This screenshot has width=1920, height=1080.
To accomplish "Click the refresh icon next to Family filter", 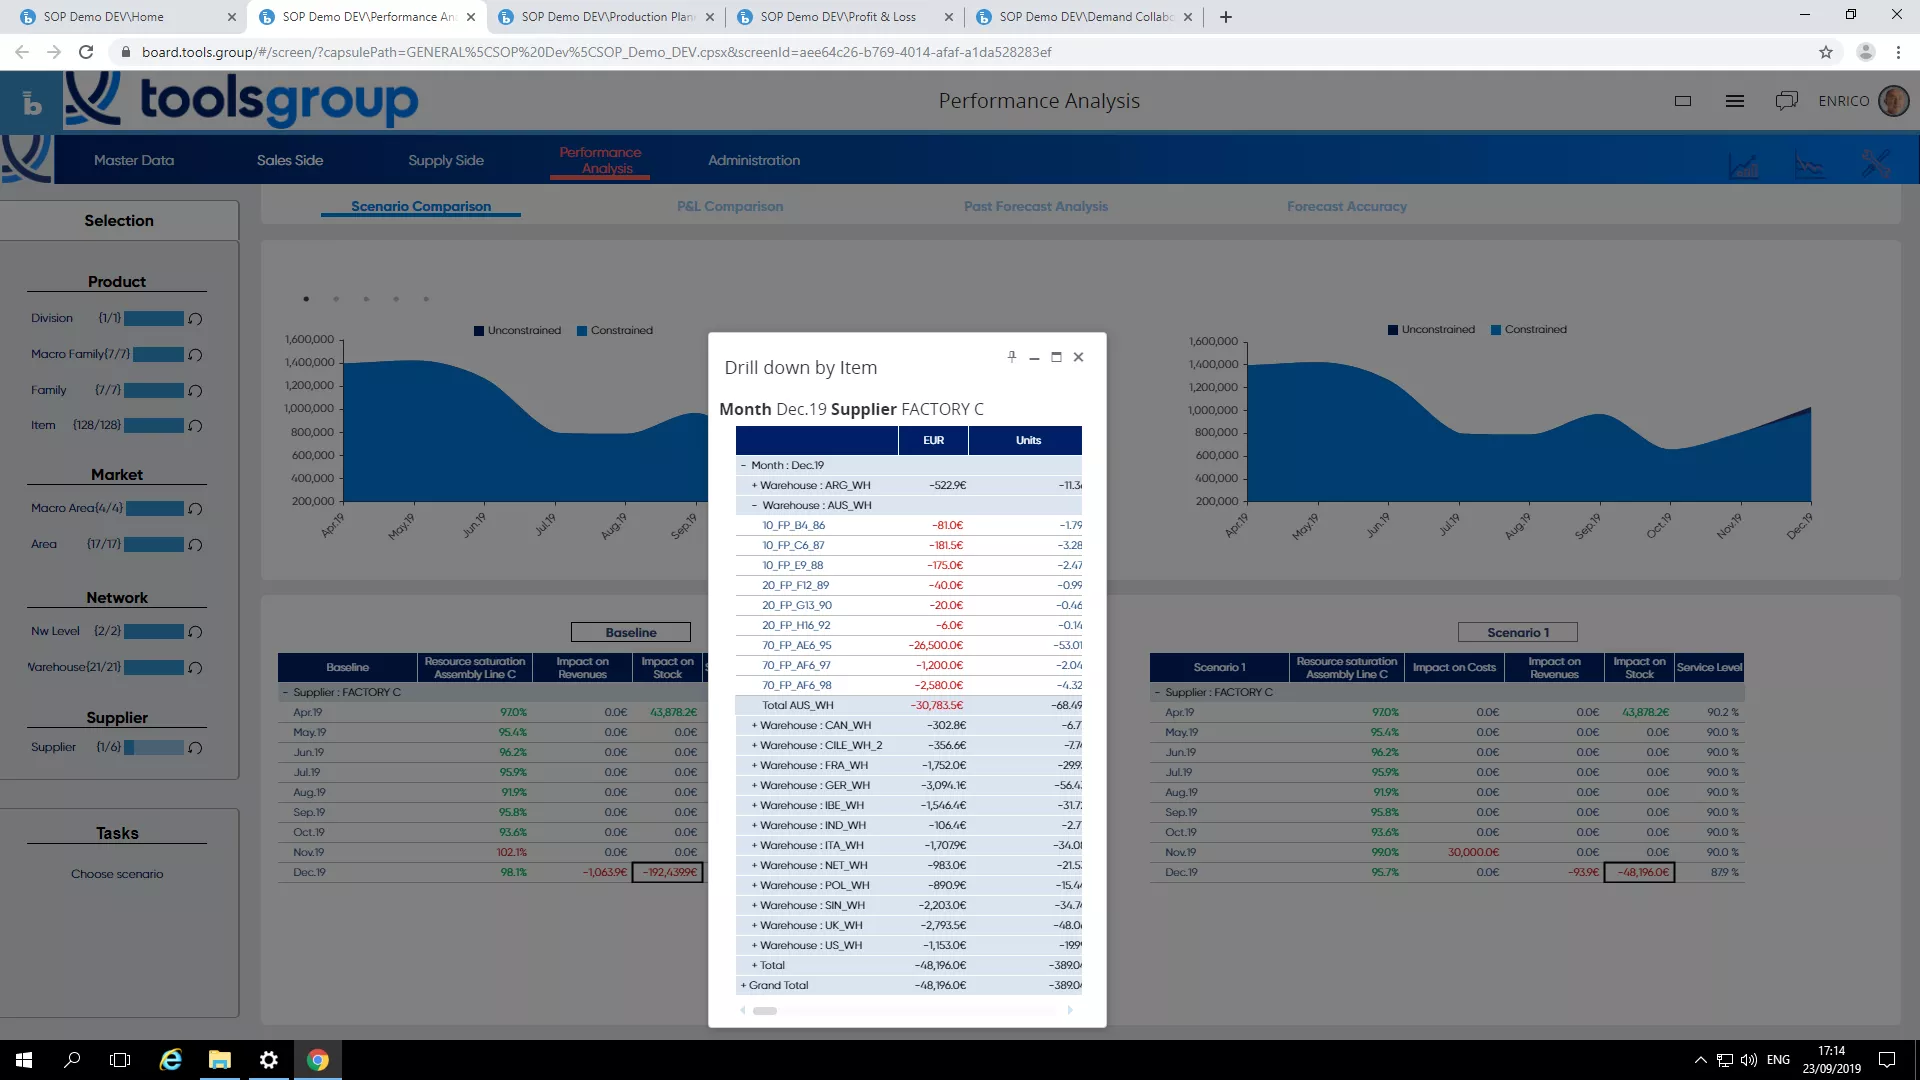I will (x=195, y=389).
